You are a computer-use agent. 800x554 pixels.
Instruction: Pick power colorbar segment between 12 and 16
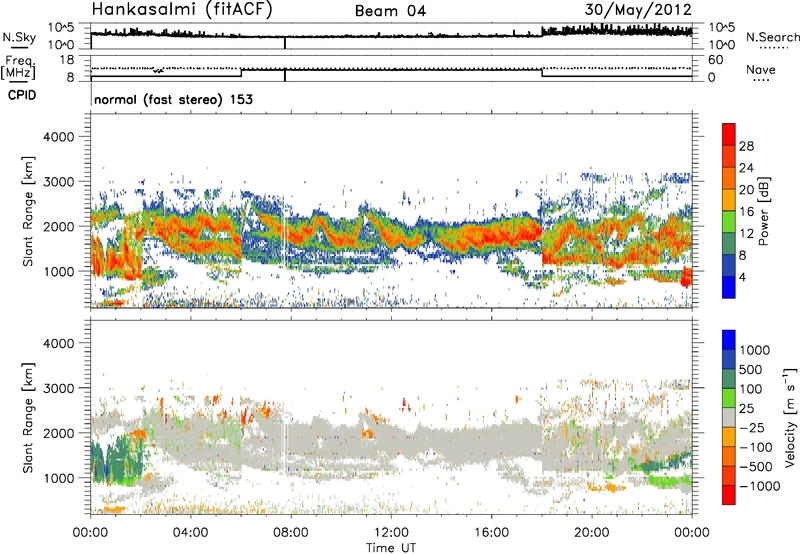[729, 222]
